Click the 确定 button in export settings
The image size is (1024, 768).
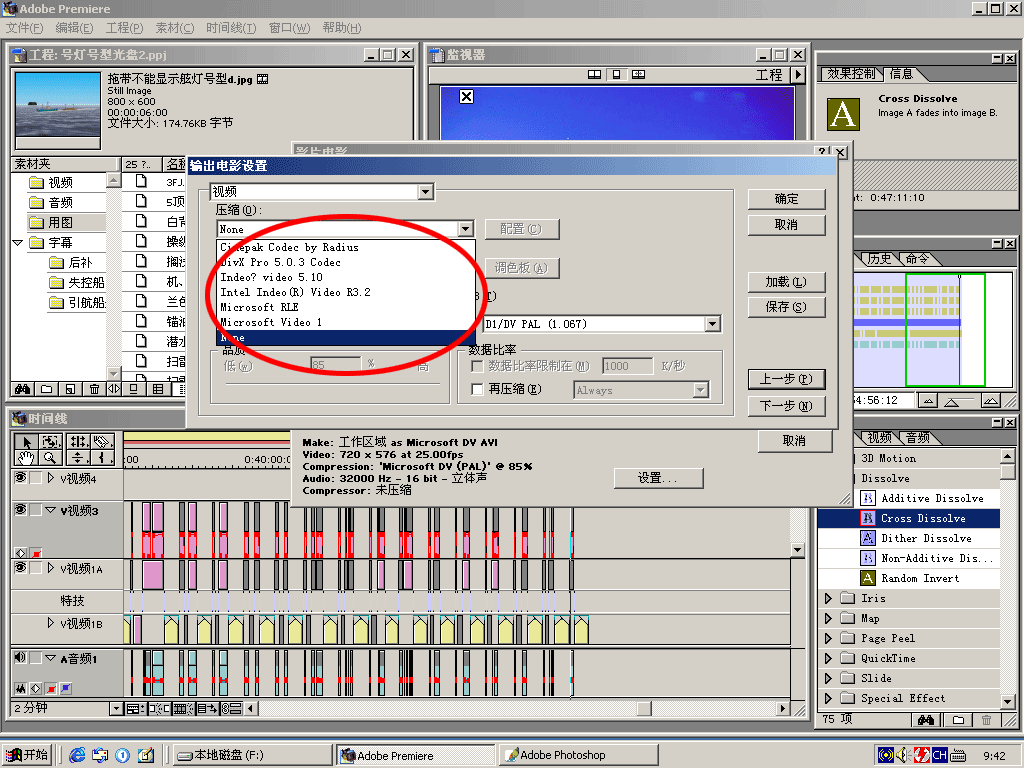tap(786, 199)
